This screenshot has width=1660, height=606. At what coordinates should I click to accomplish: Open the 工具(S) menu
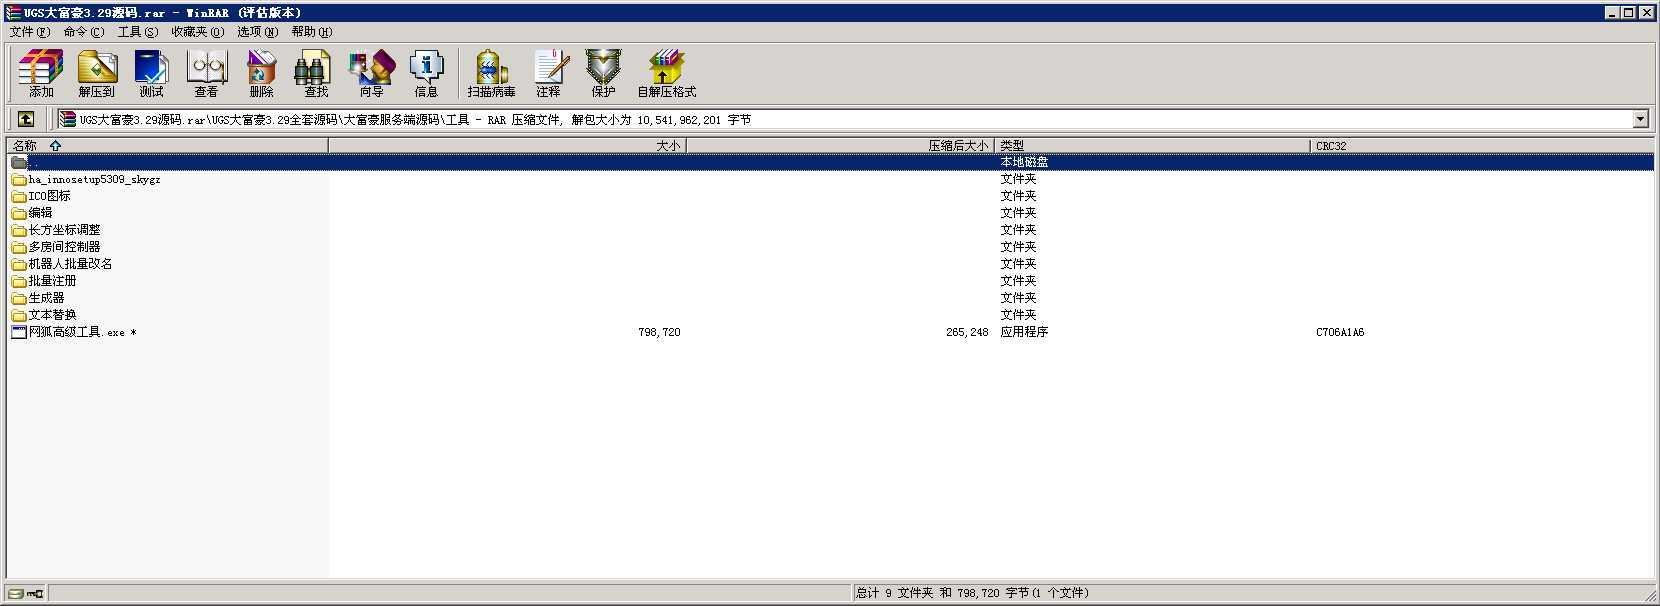[138, 32]
